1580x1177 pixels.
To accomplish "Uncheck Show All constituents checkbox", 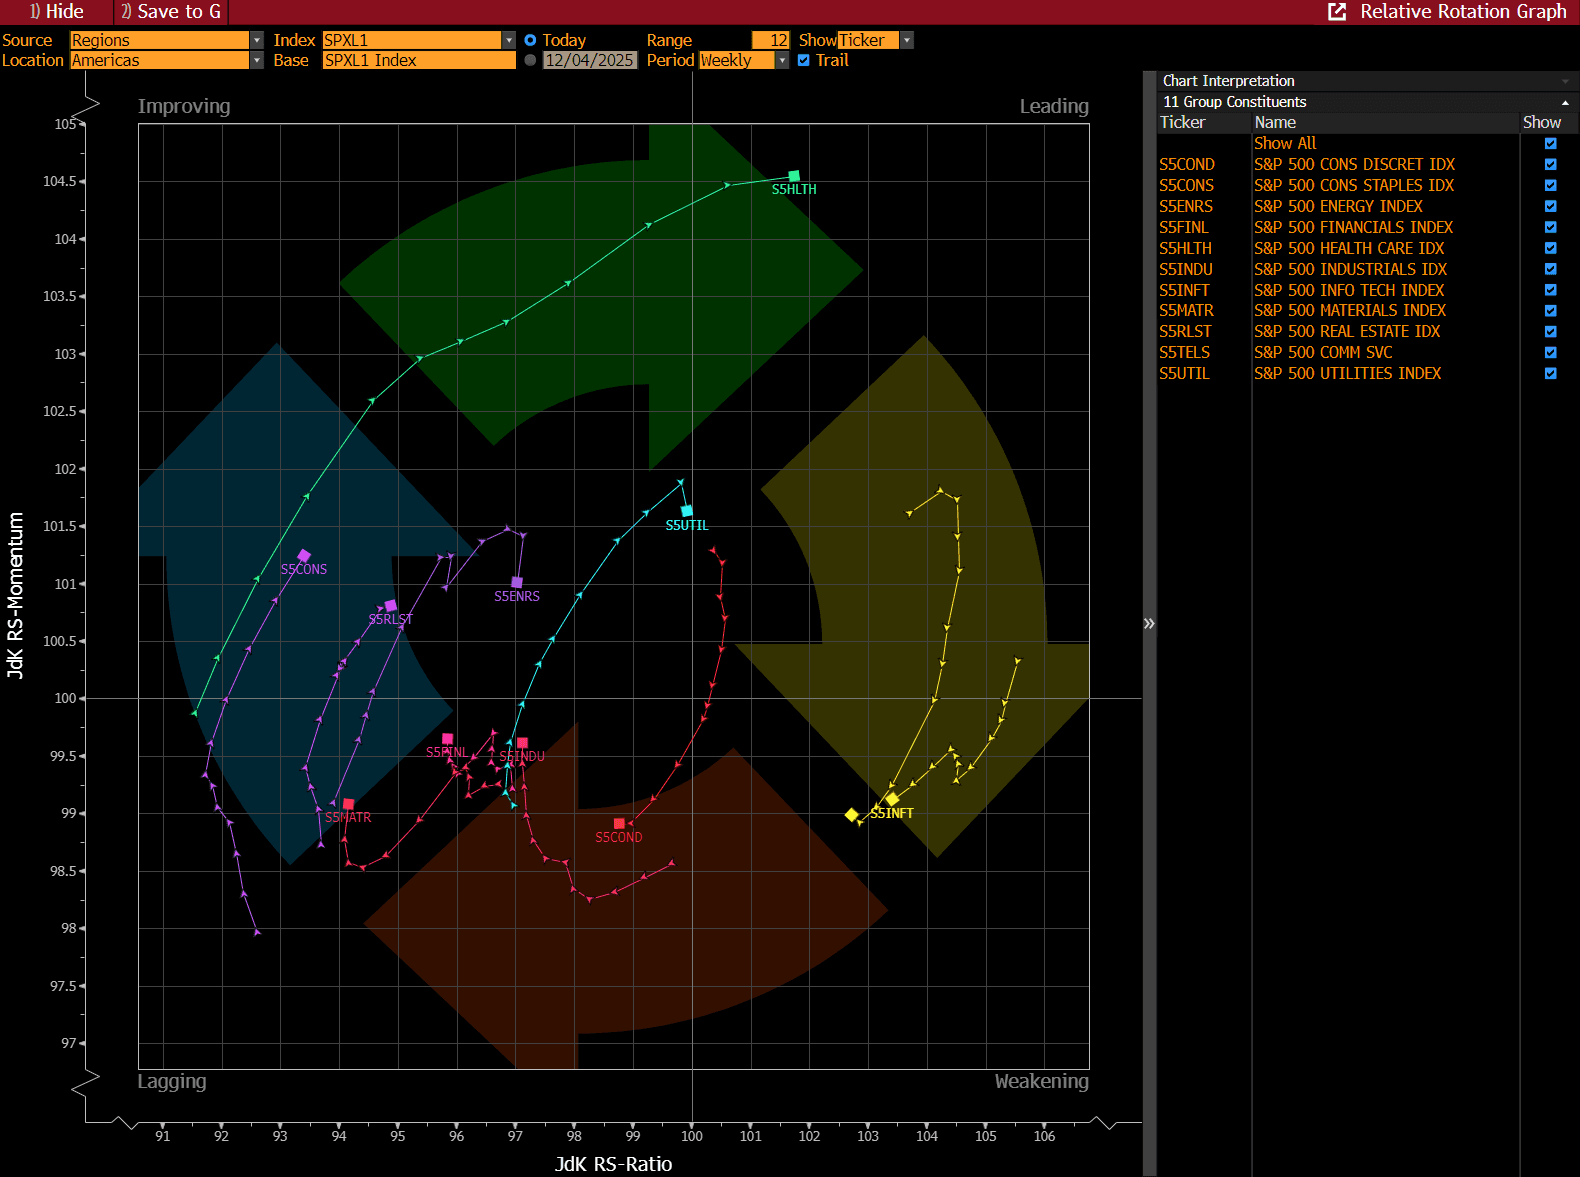I will (1550, 143).
